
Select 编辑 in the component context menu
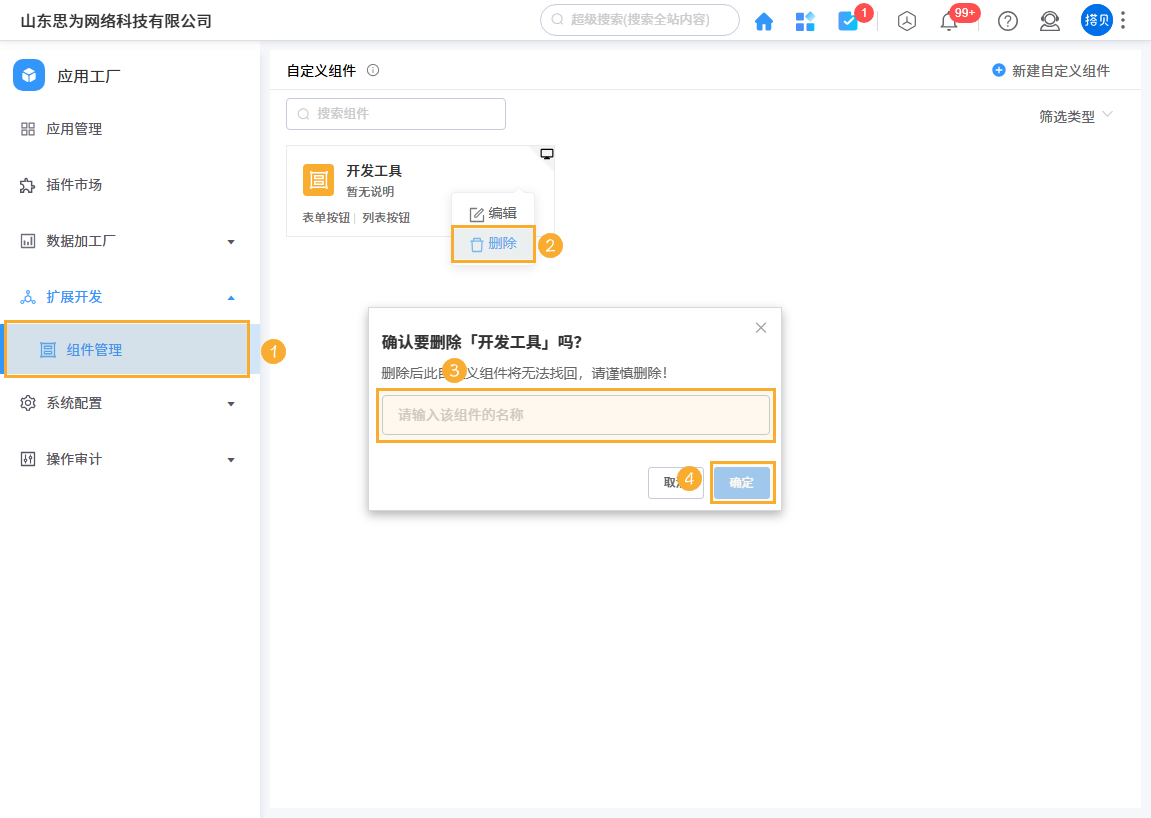pyautogui.click(x=492, y=209)
